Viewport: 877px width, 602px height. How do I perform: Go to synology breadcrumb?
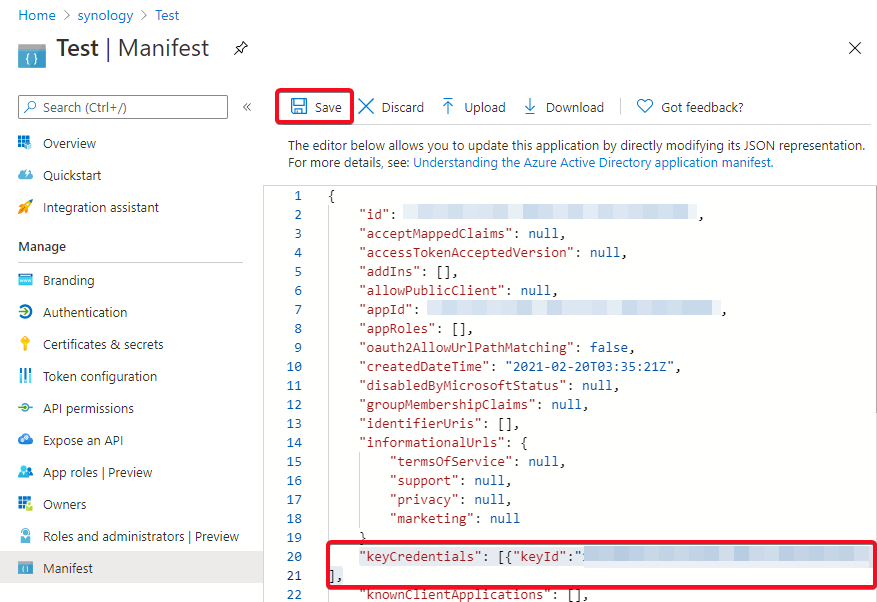tap(105, 15)
